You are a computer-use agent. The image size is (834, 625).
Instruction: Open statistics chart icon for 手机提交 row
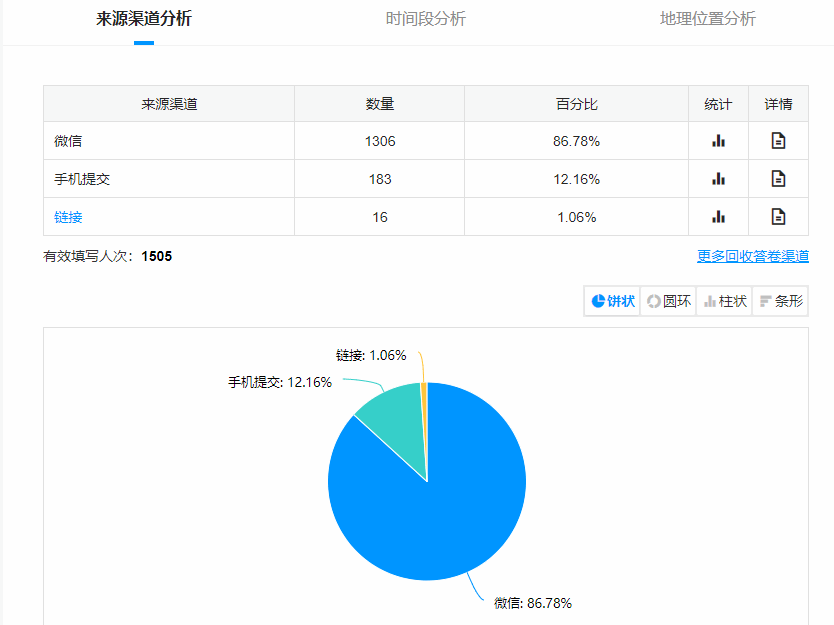pyautogui.click(x=718, y=179)
